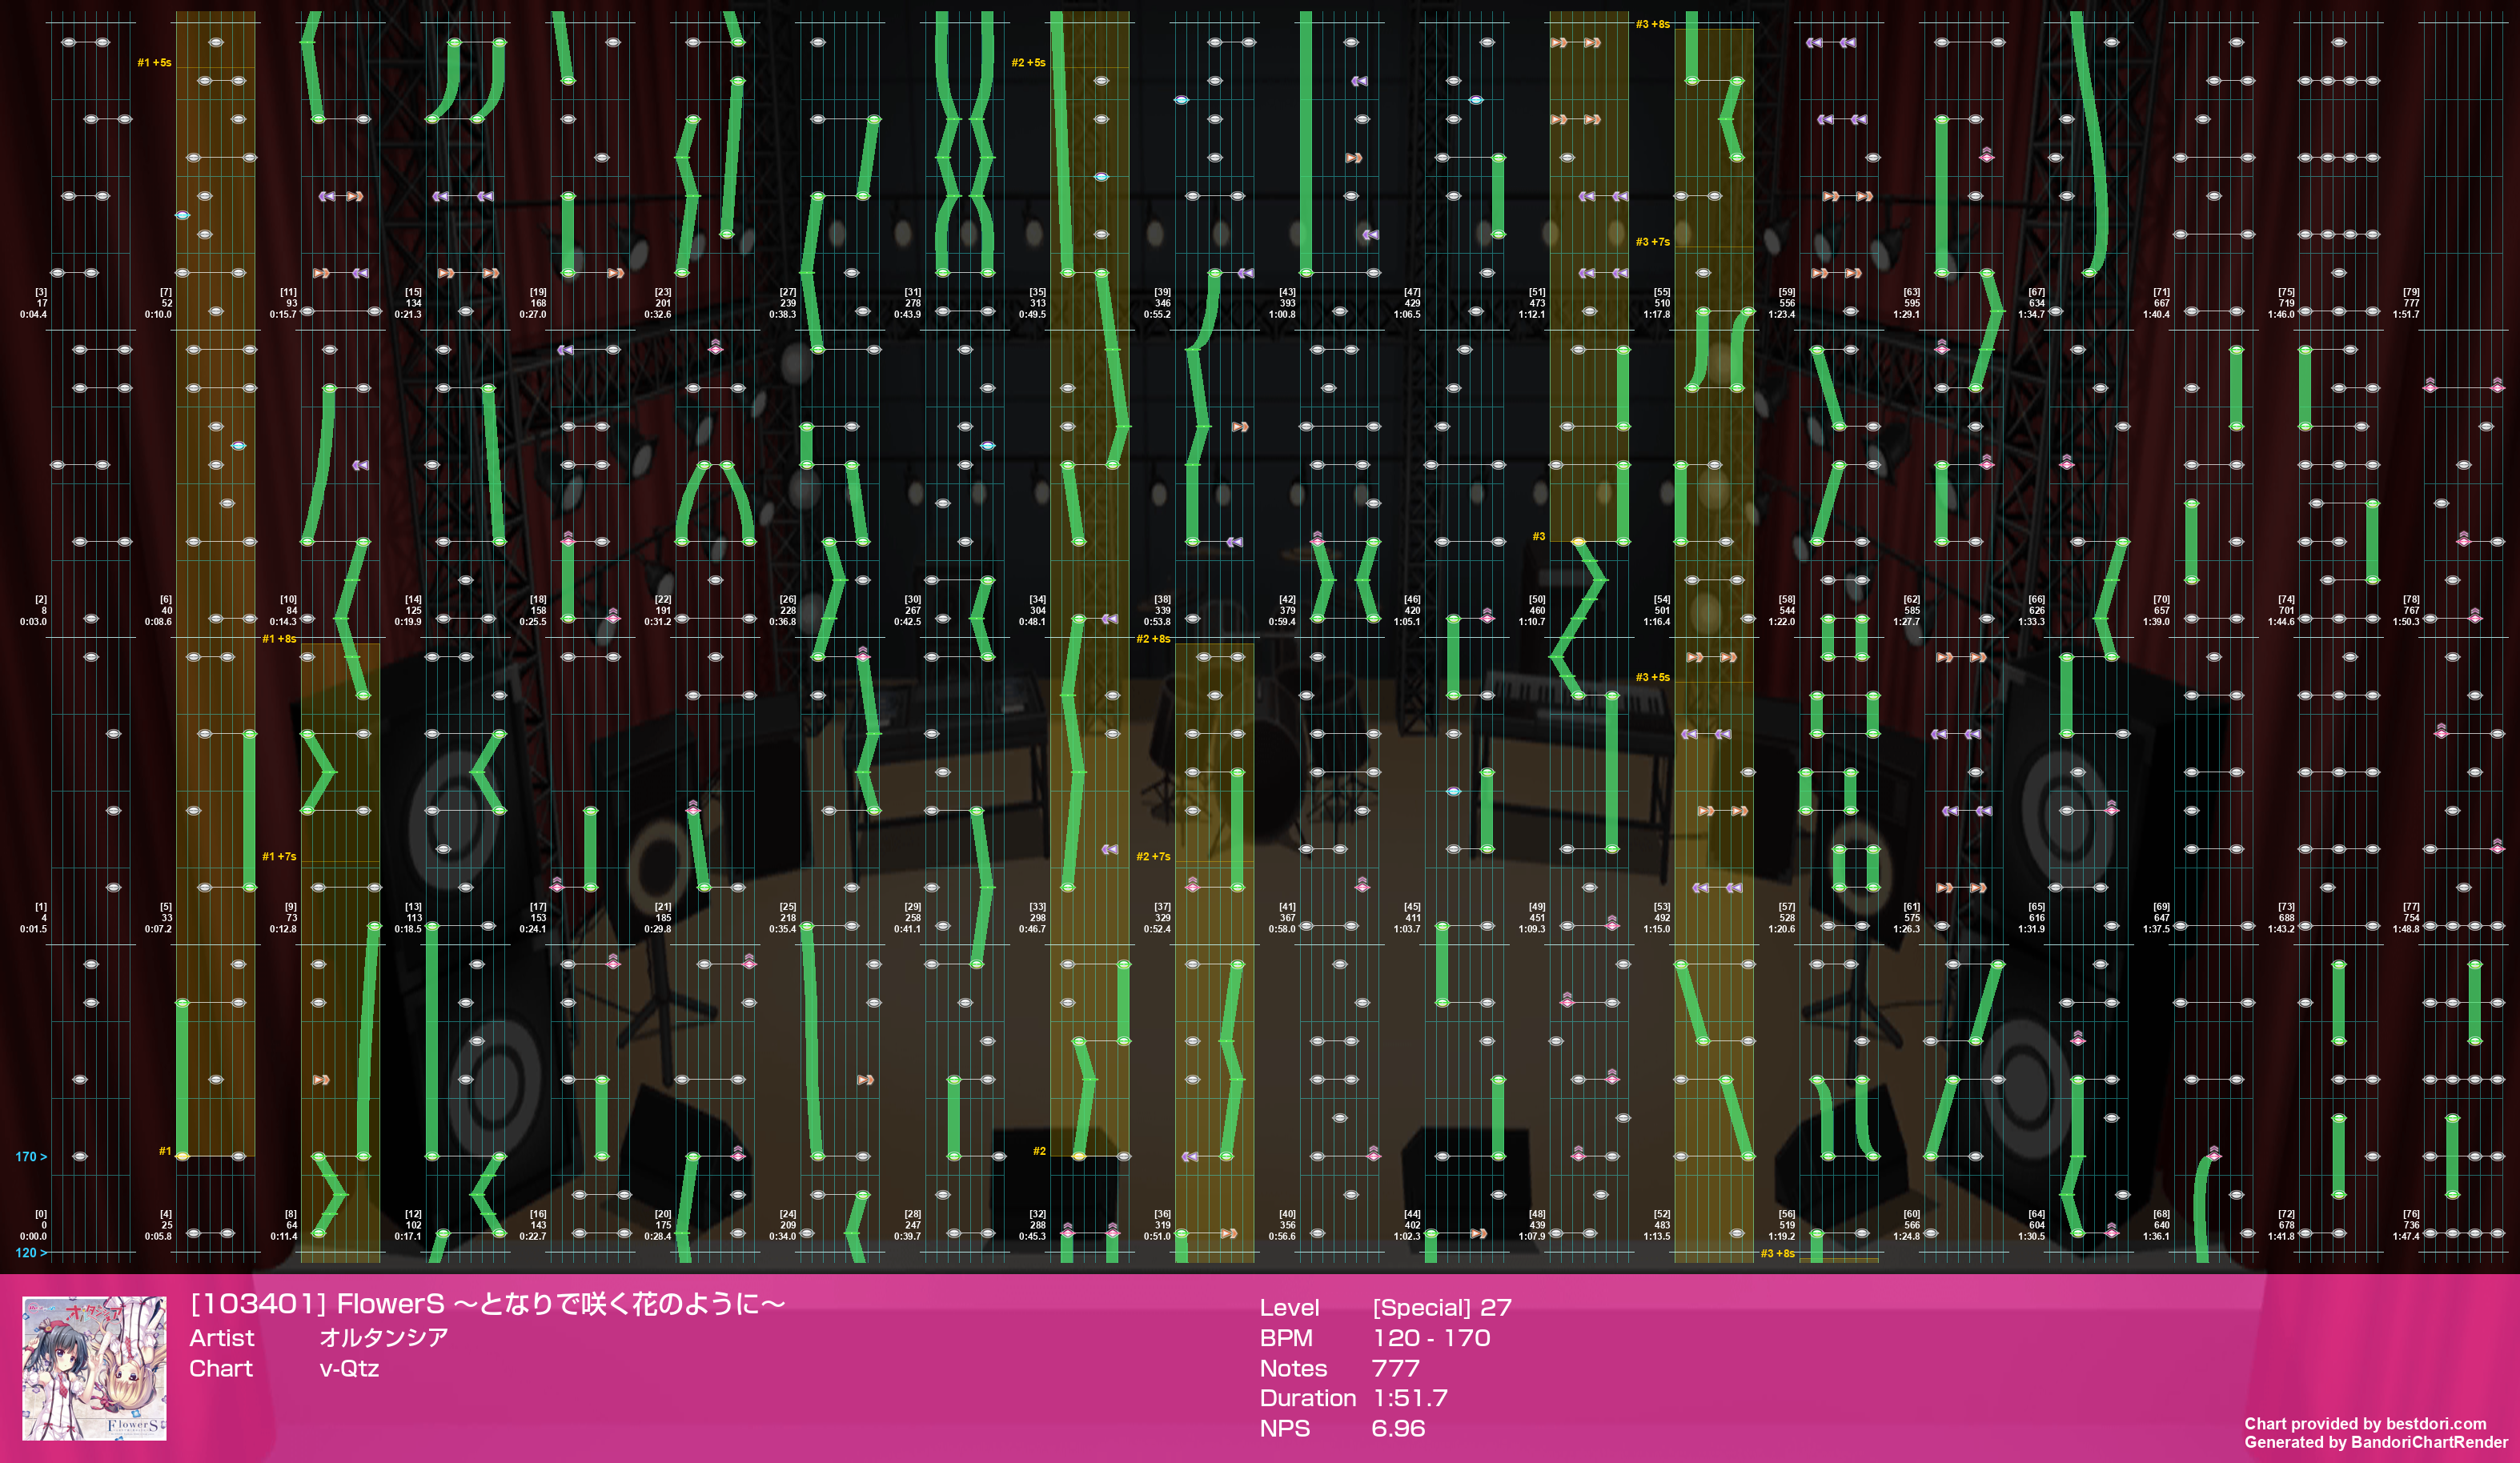Click the Duration value 1:51.7

click(1410, 1398)
